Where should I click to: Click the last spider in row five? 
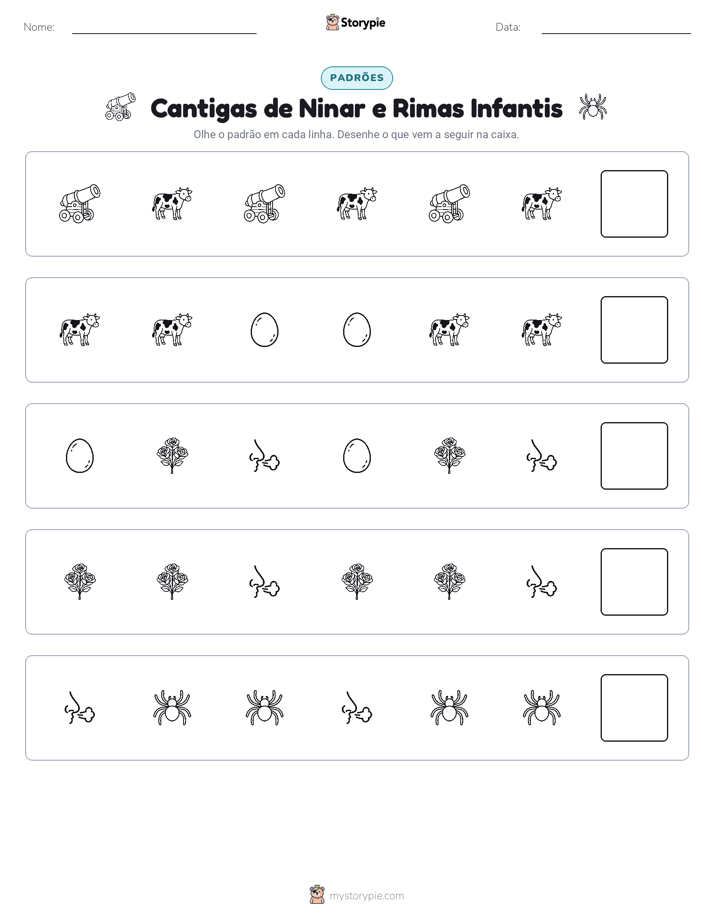click(x=541, y=708)
